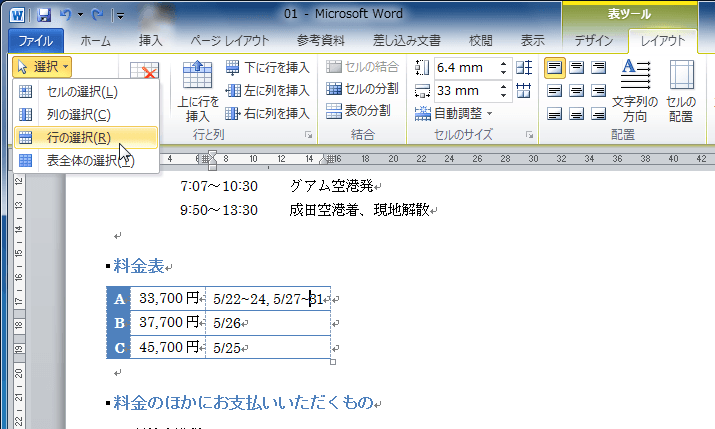This screenshot has width=715, height=429.
Task: Open the ファイル tab
Action: click(x=36, y=41)
